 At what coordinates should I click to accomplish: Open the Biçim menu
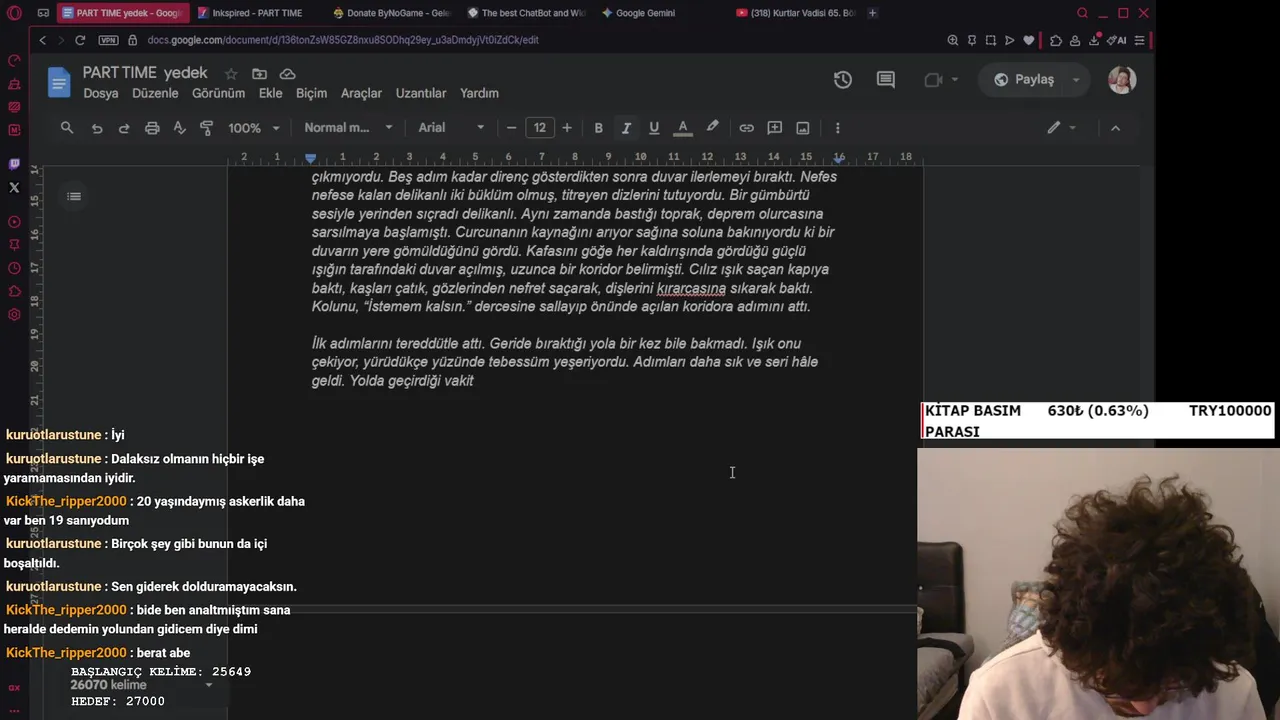click(x=312, y=93)
